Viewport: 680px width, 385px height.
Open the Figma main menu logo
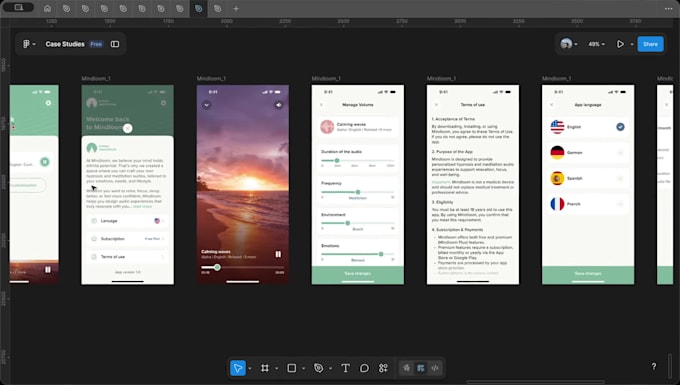26,44
